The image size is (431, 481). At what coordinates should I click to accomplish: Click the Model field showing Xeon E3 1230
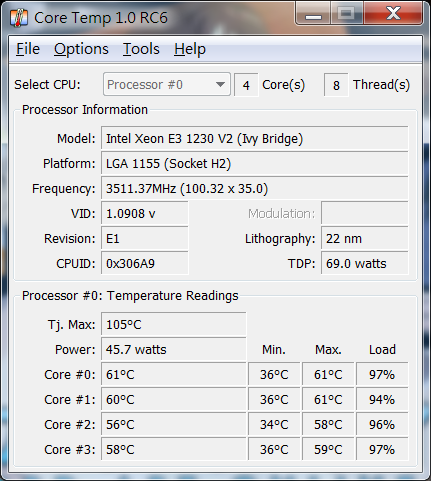255,138
